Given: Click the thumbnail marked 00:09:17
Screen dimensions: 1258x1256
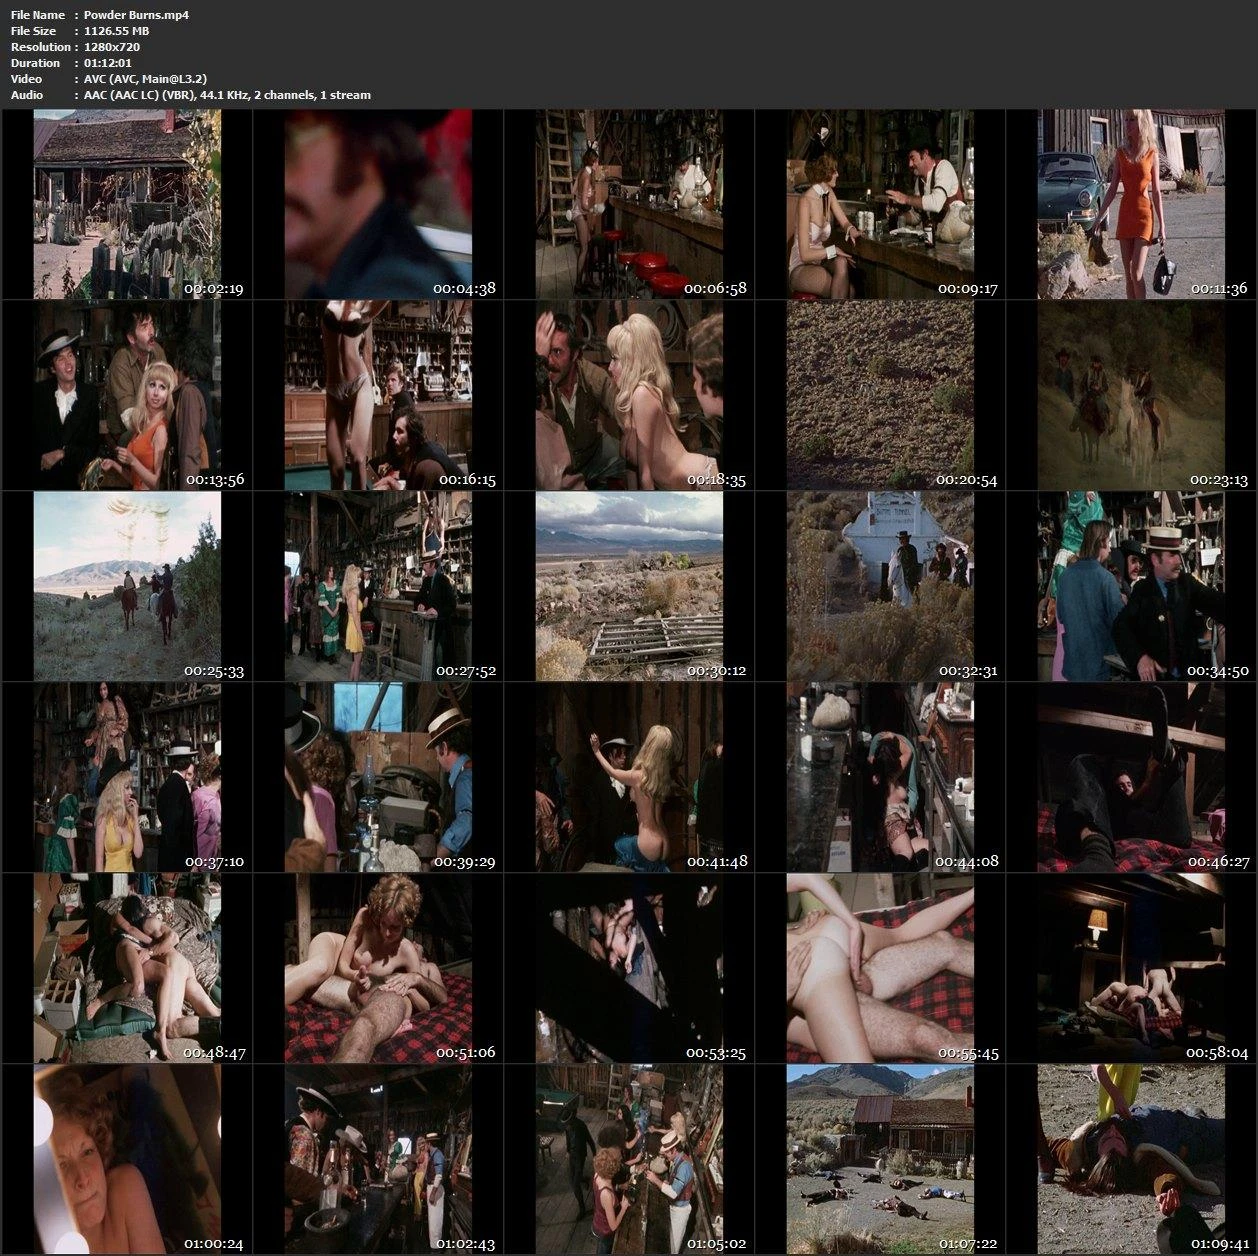Looking at the screenshot, I should pyautogui.click(x=880, y=204).
